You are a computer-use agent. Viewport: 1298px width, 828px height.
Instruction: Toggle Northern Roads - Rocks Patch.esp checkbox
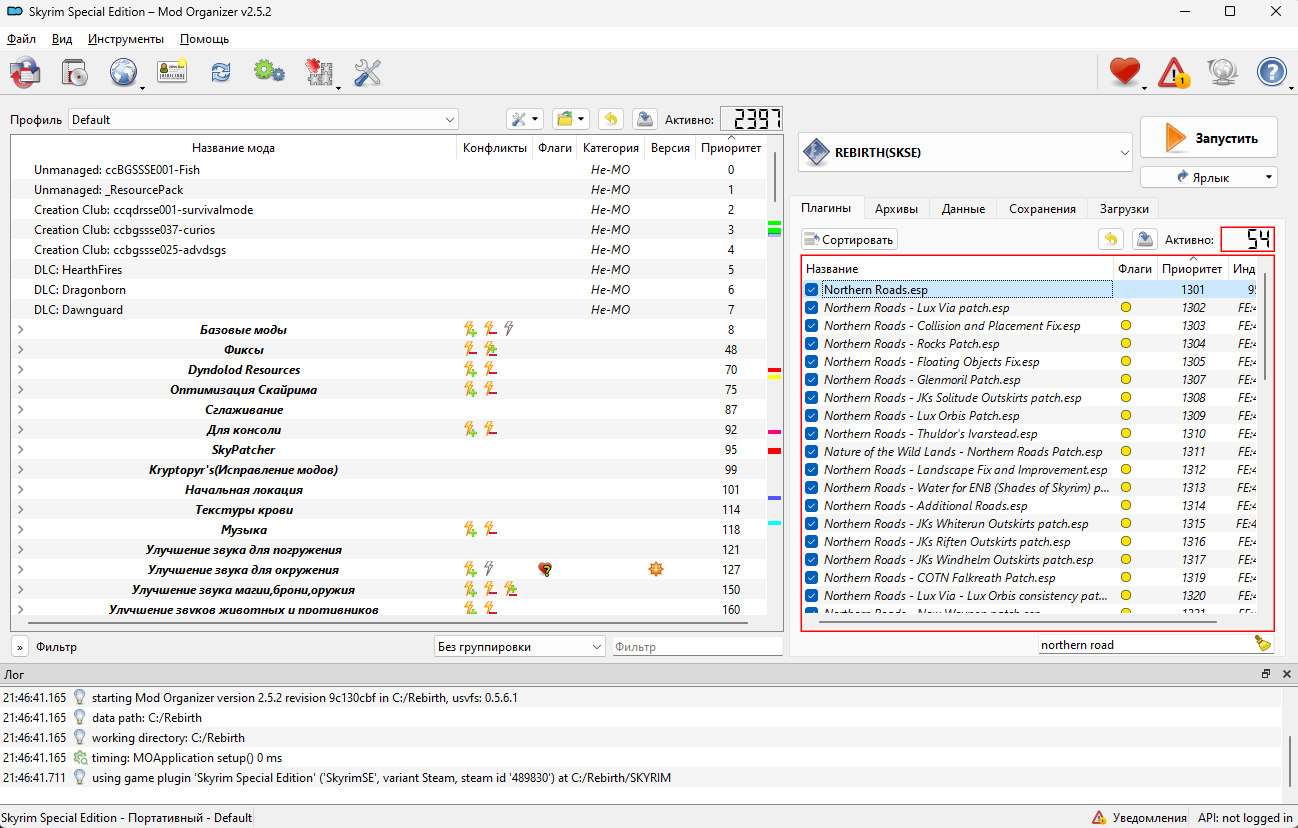coord(812,344)
